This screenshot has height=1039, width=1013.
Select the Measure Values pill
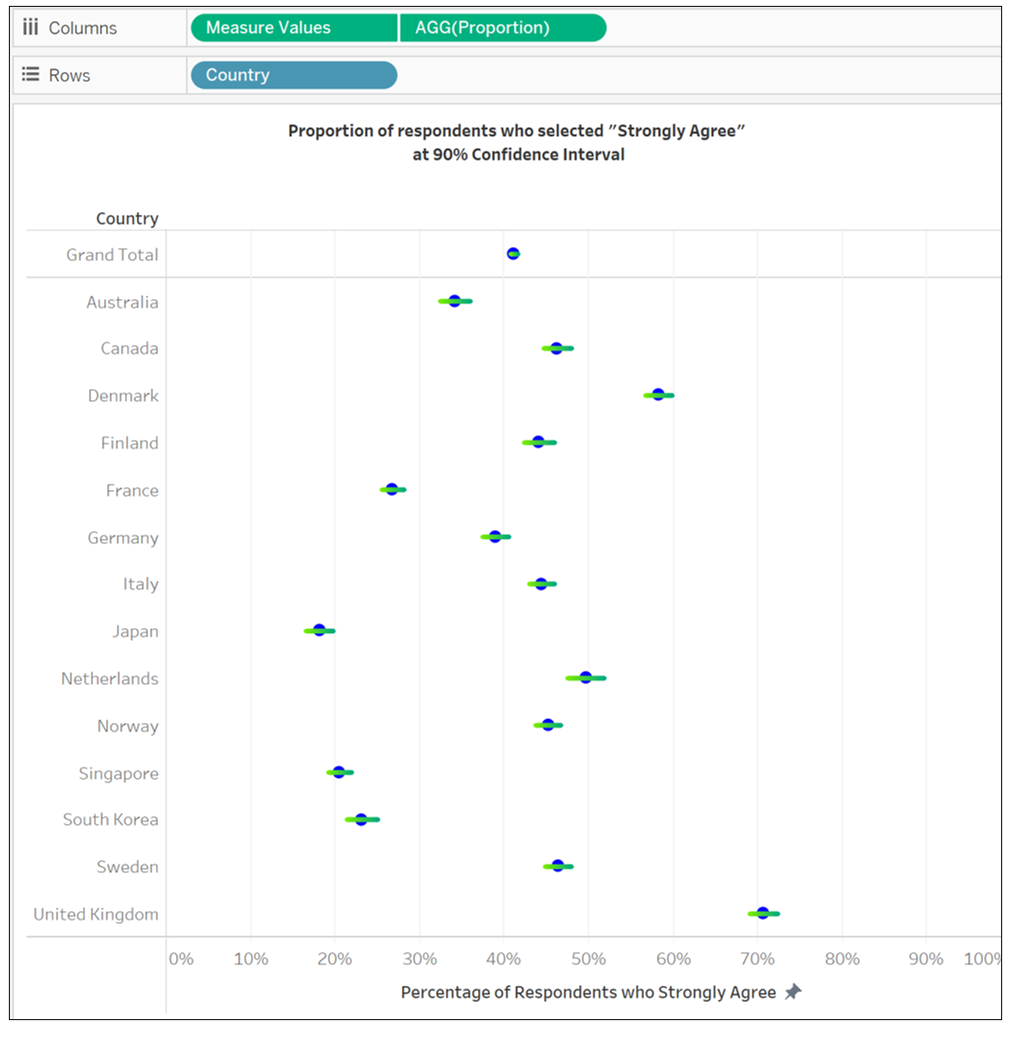(292, 28)
